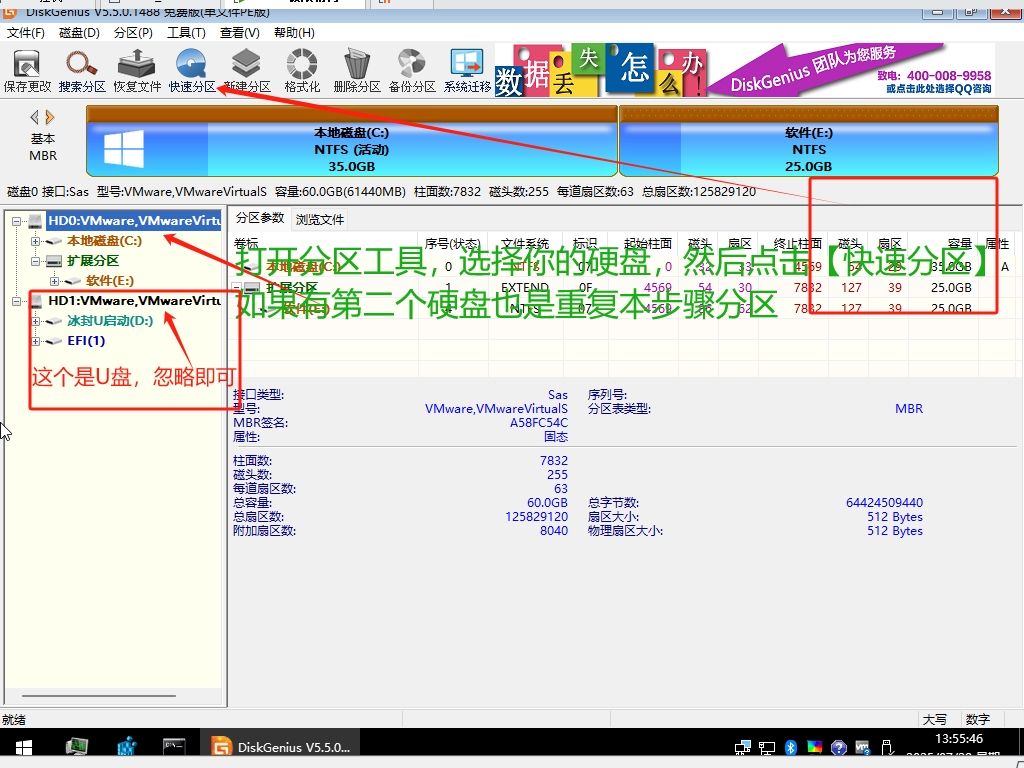
Task: Open the 恢复文件 (Recover Files) tool
Action: tap(137, 71)
